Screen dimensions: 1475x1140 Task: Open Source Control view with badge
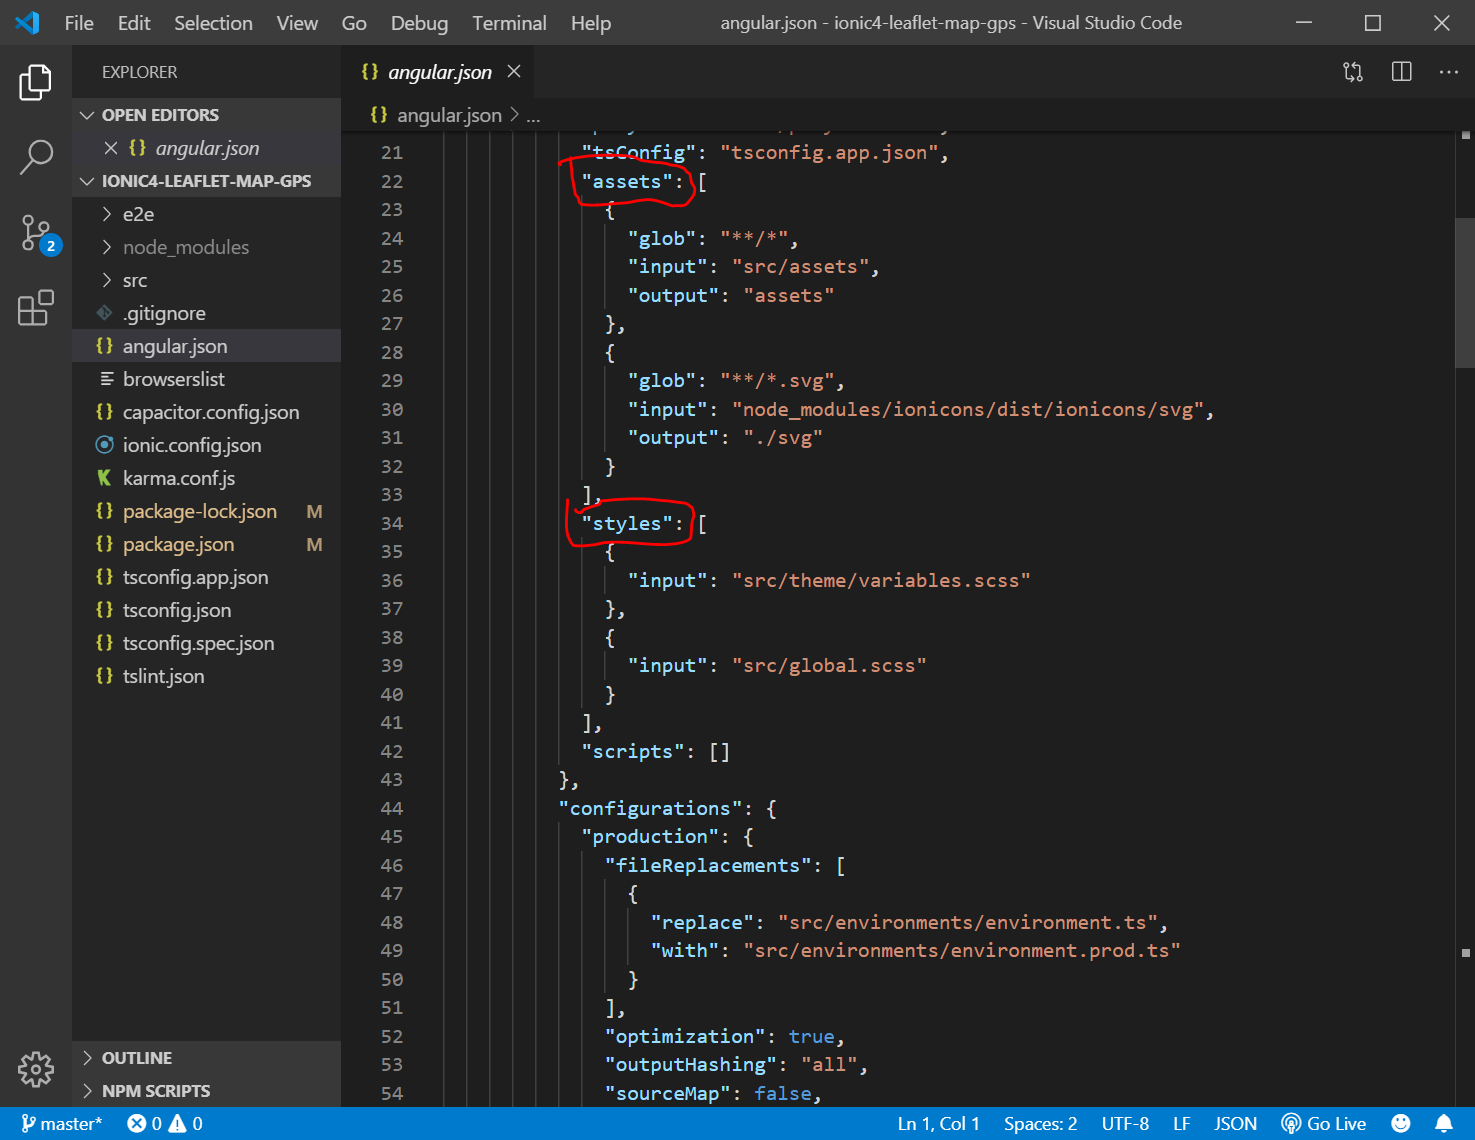[38, 234]
